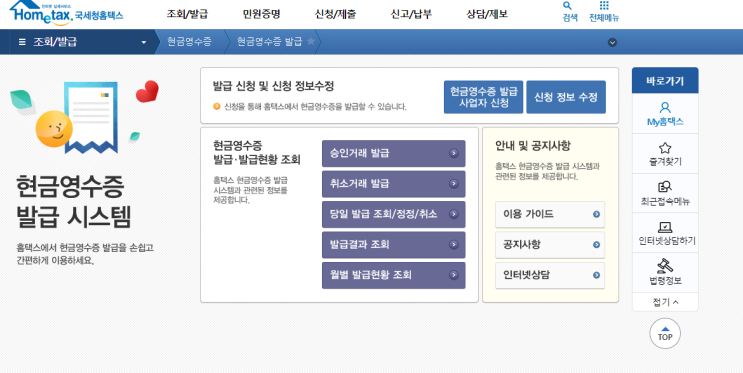Screen dimensions: 743x373
Task: Open the 조회/발급 top menu
Action: pos(187,14)
